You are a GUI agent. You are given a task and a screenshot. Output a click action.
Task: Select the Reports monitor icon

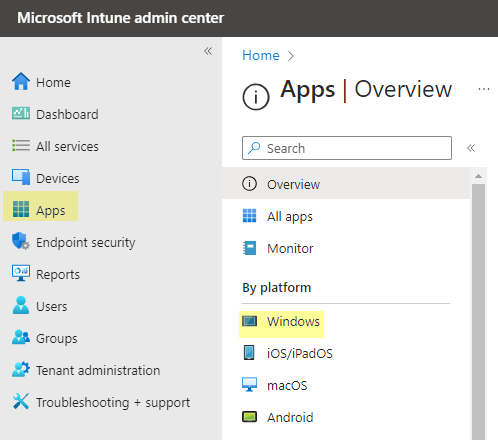(x=21, y=273)
